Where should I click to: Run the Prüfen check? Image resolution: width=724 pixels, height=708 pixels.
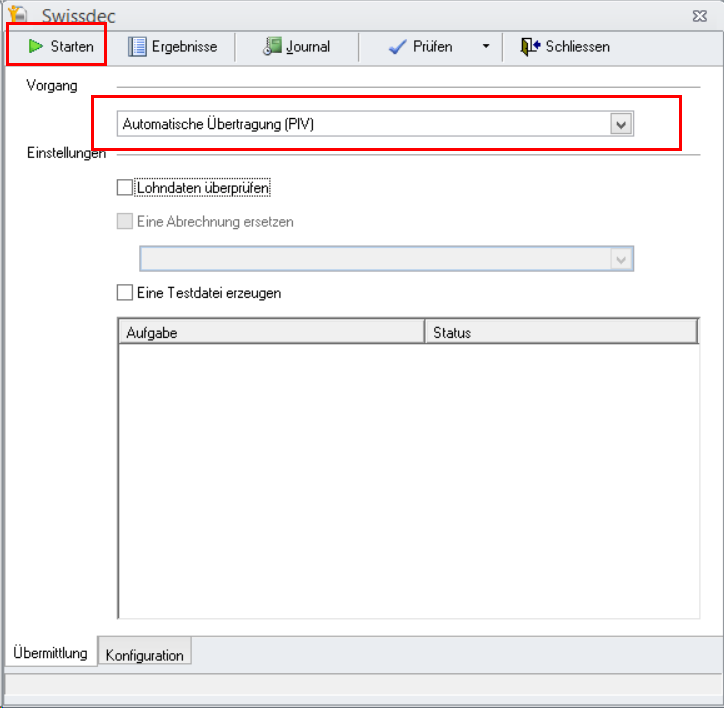420,47
